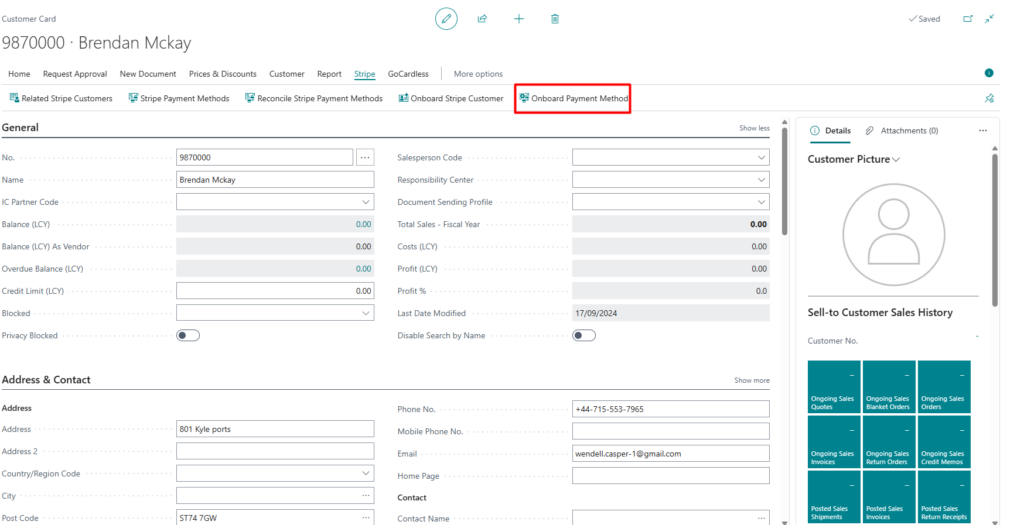Click the Name input field
1024x525 pixels.
click(275, 180)
